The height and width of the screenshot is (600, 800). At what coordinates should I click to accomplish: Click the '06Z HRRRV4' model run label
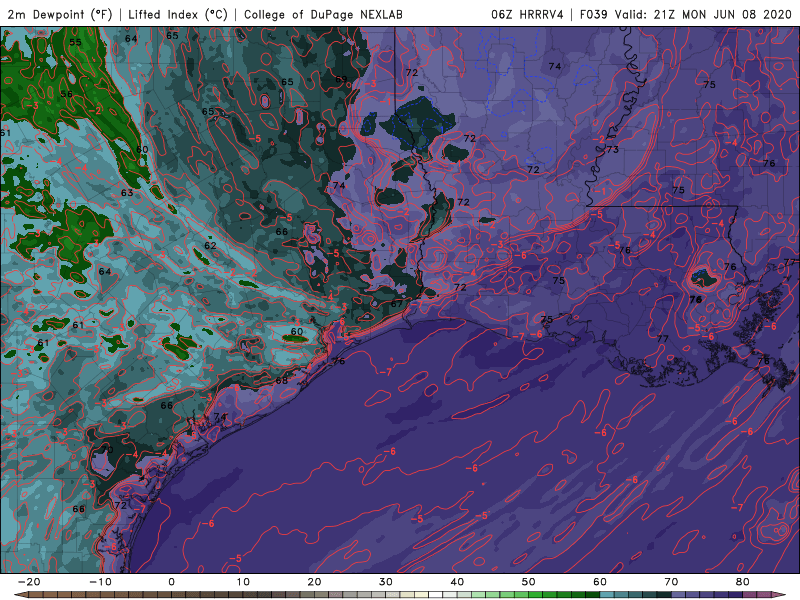click(x=527, y=14)
